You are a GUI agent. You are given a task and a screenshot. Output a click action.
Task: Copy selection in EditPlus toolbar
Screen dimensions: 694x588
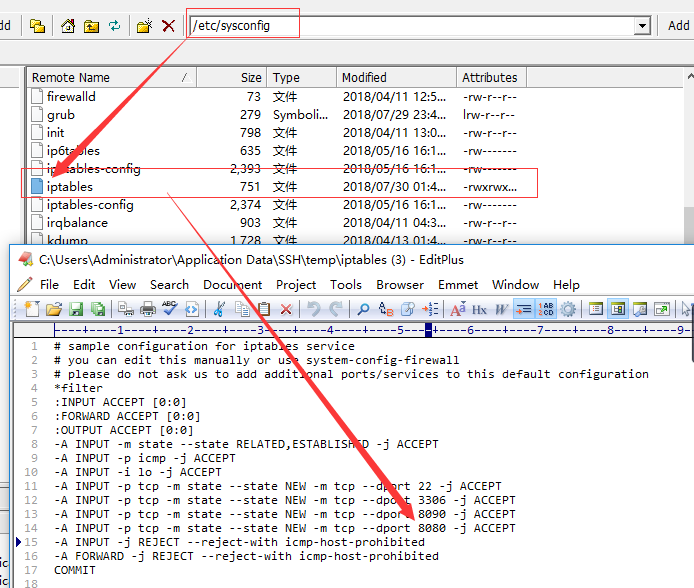242,309
